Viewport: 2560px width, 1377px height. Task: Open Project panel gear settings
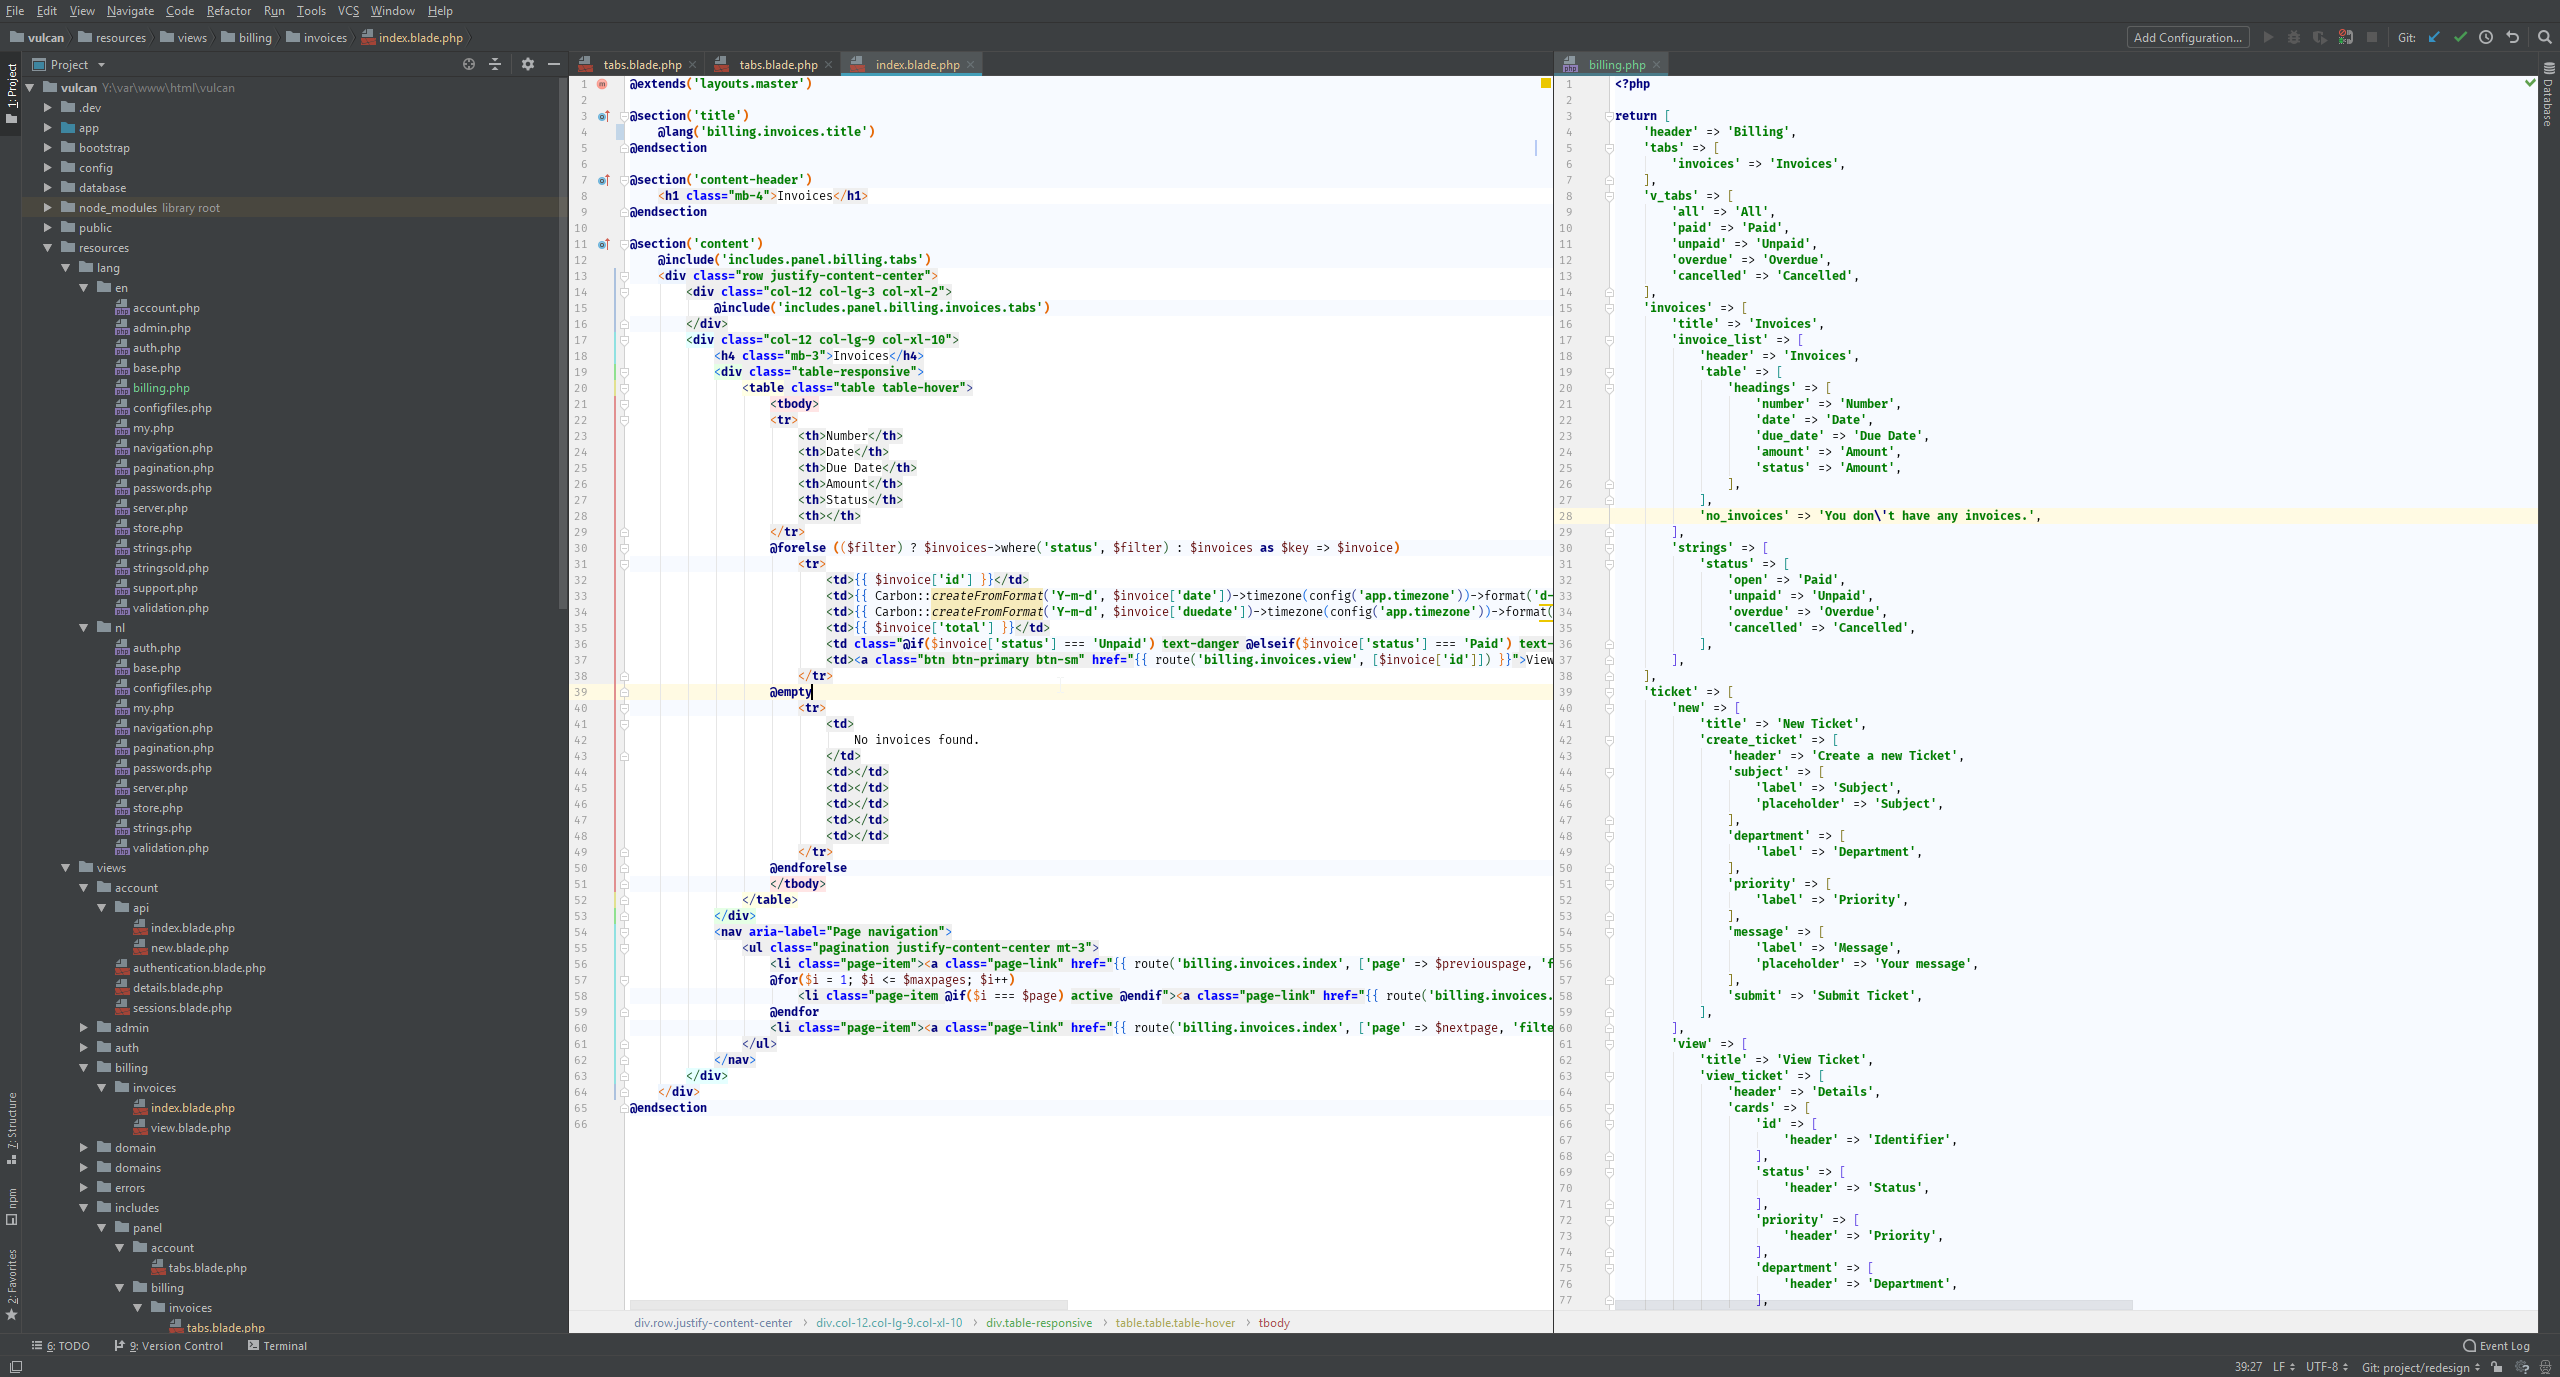click(528, 64)
